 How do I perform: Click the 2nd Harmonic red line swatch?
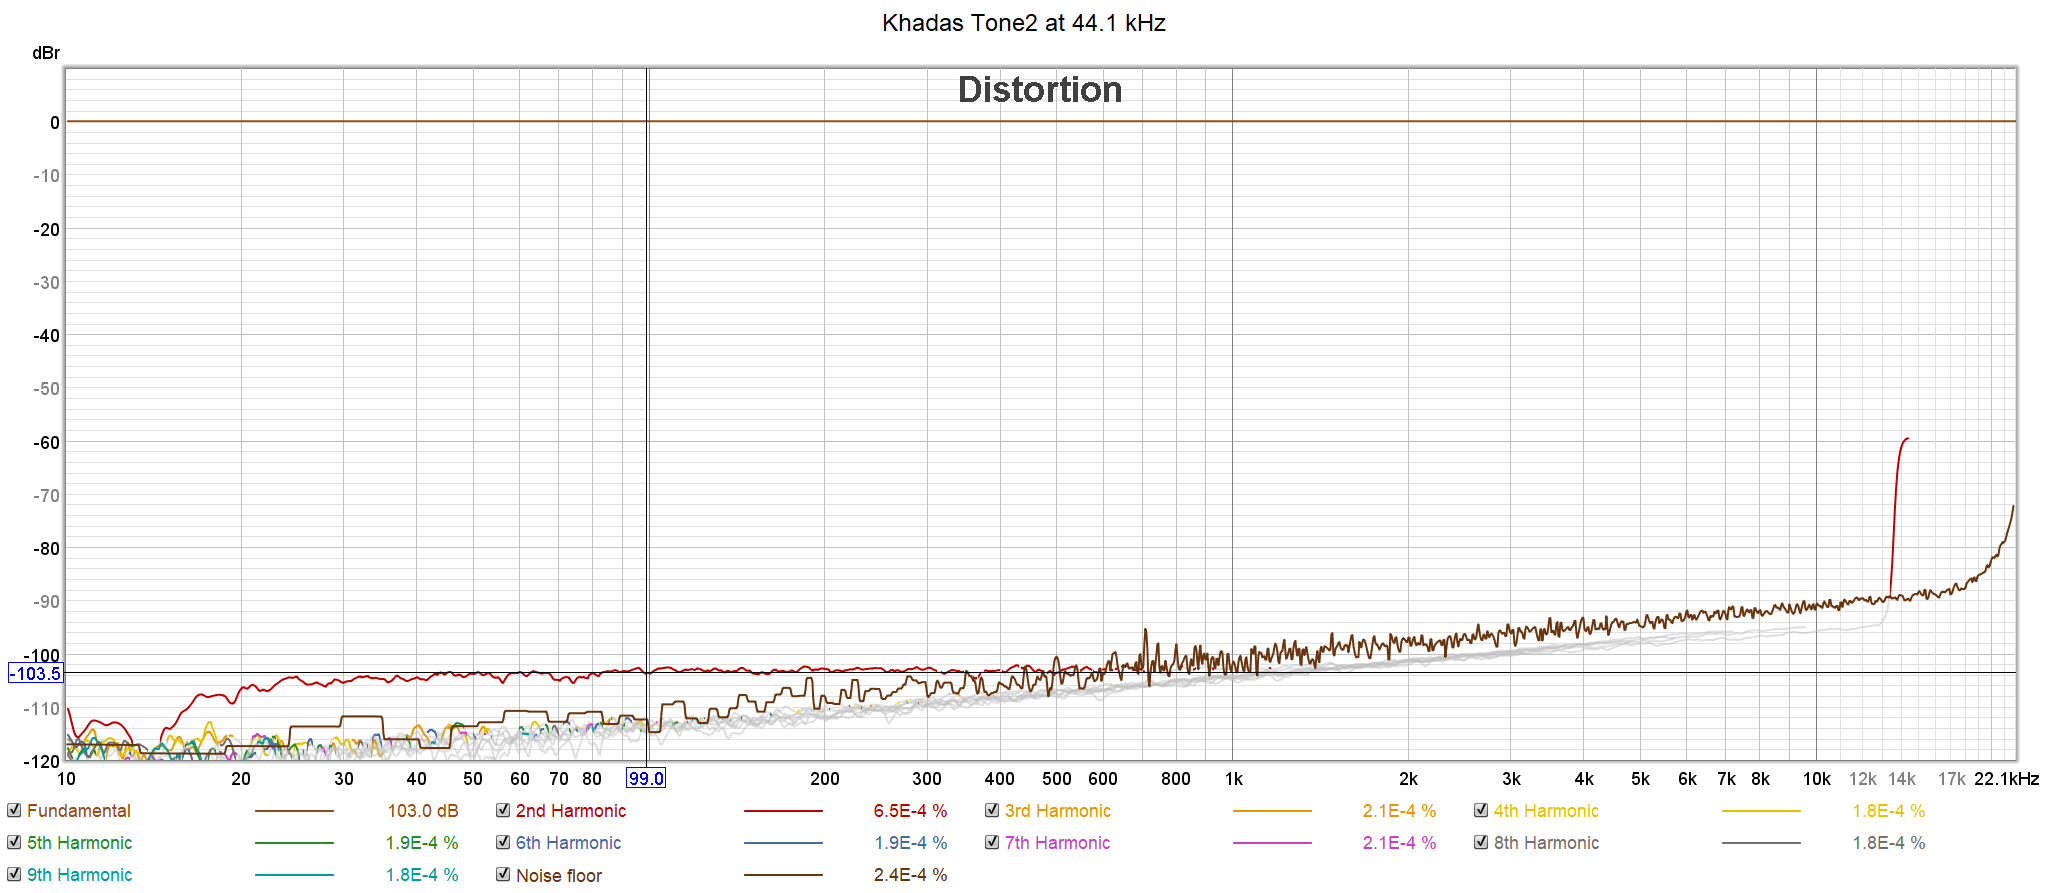click(783, 811)
